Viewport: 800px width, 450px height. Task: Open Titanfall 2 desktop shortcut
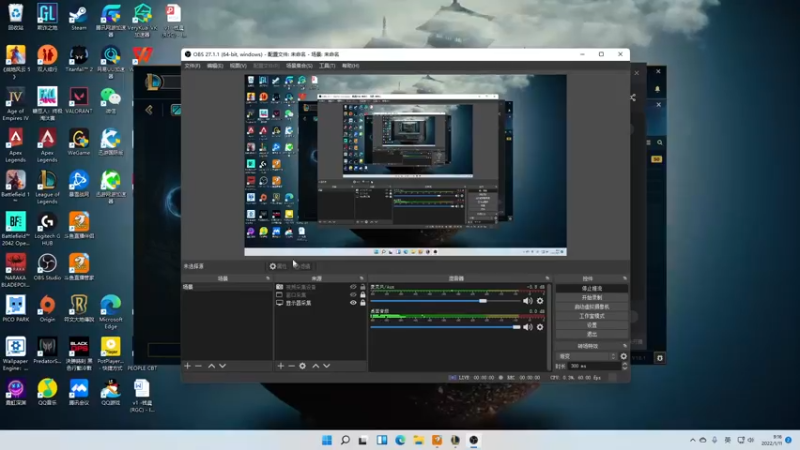79,59
